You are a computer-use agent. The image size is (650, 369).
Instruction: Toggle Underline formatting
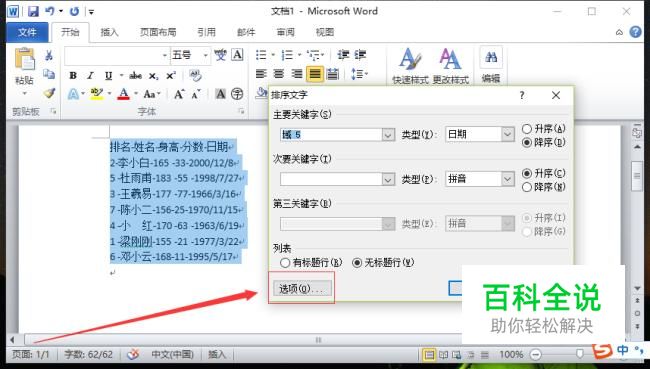click(x=109, y=75)
